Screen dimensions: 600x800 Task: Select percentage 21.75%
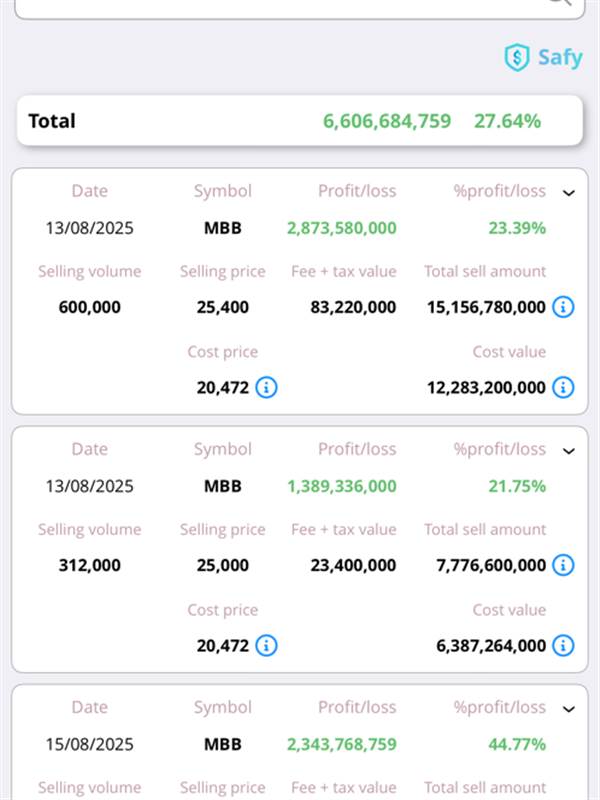tap(517, 486)
